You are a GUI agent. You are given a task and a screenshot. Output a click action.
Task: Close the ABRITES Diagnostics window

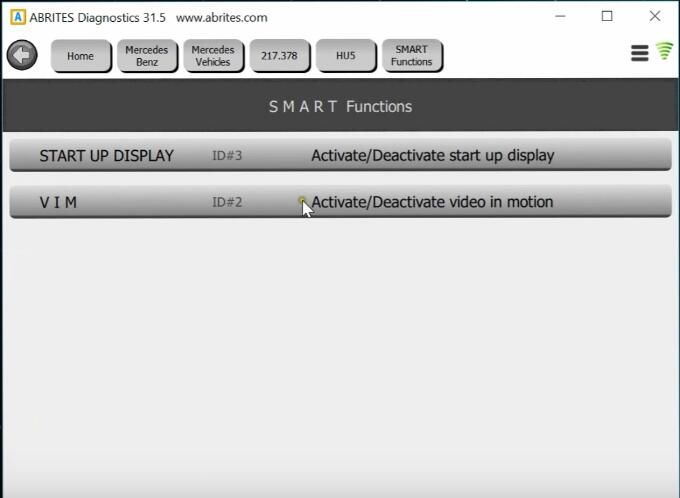[x=655, y=16]
